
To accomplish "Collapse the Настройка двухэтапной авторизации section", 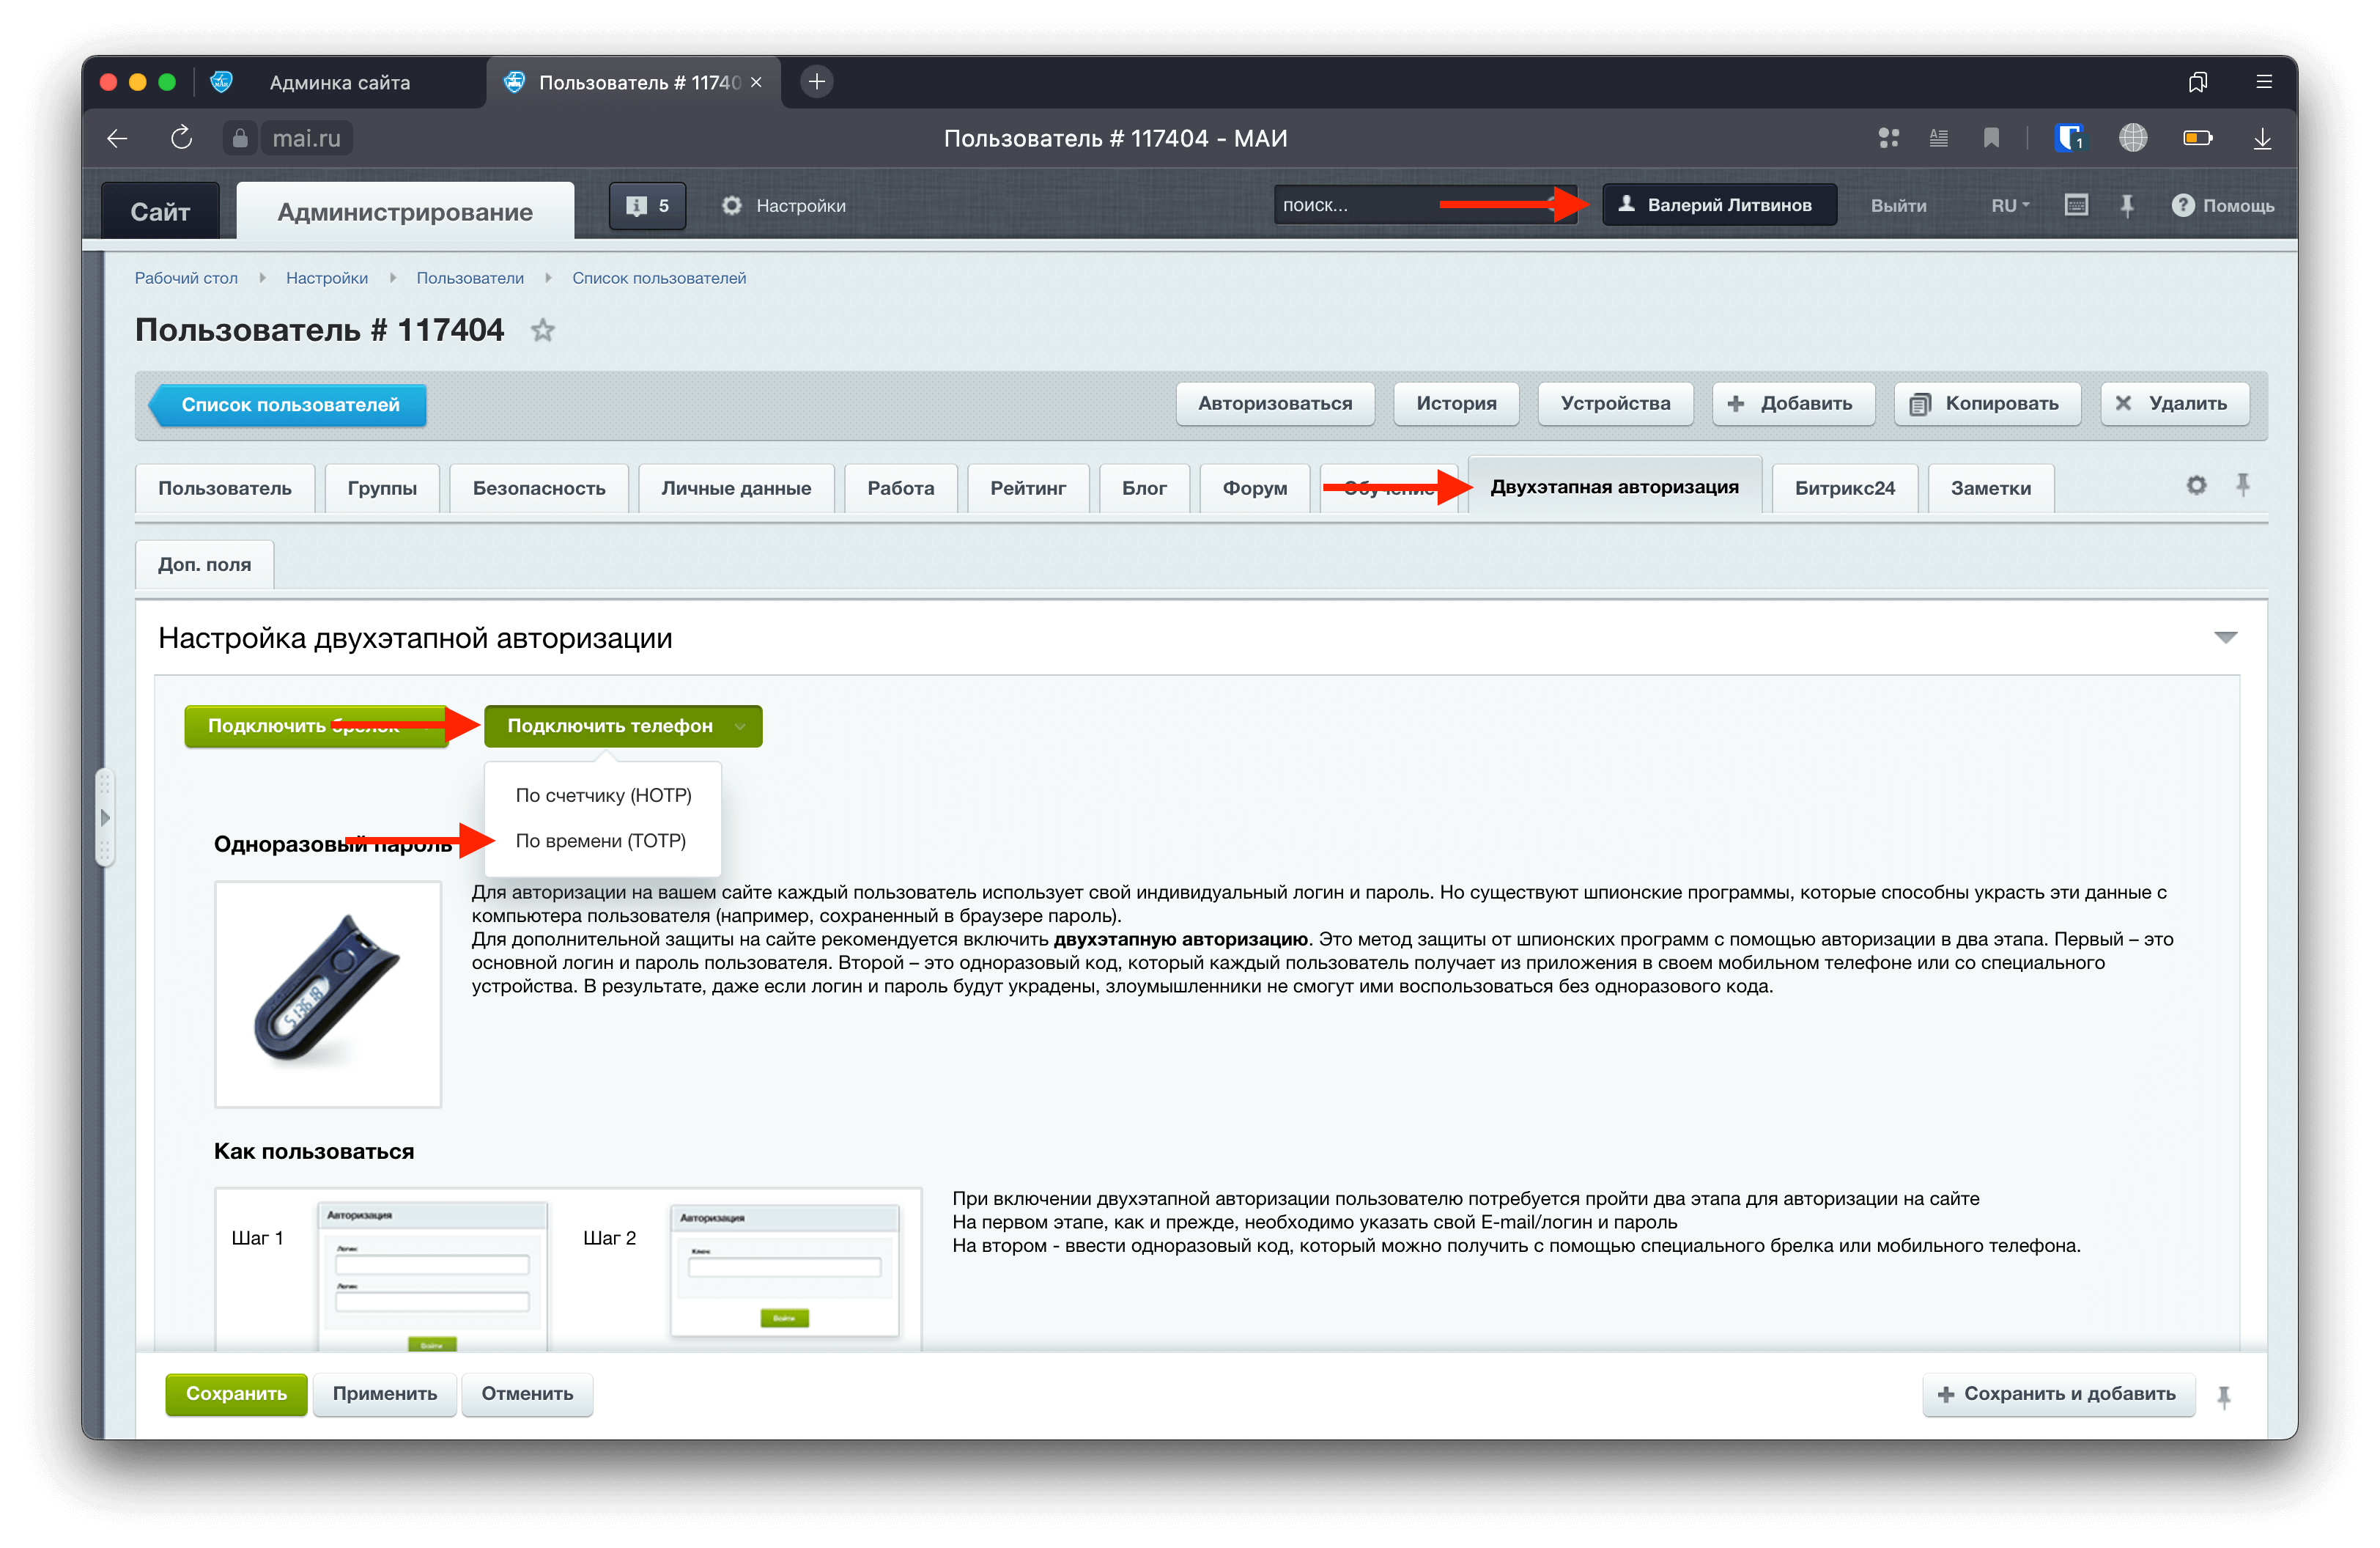I will coord(2225,638).
